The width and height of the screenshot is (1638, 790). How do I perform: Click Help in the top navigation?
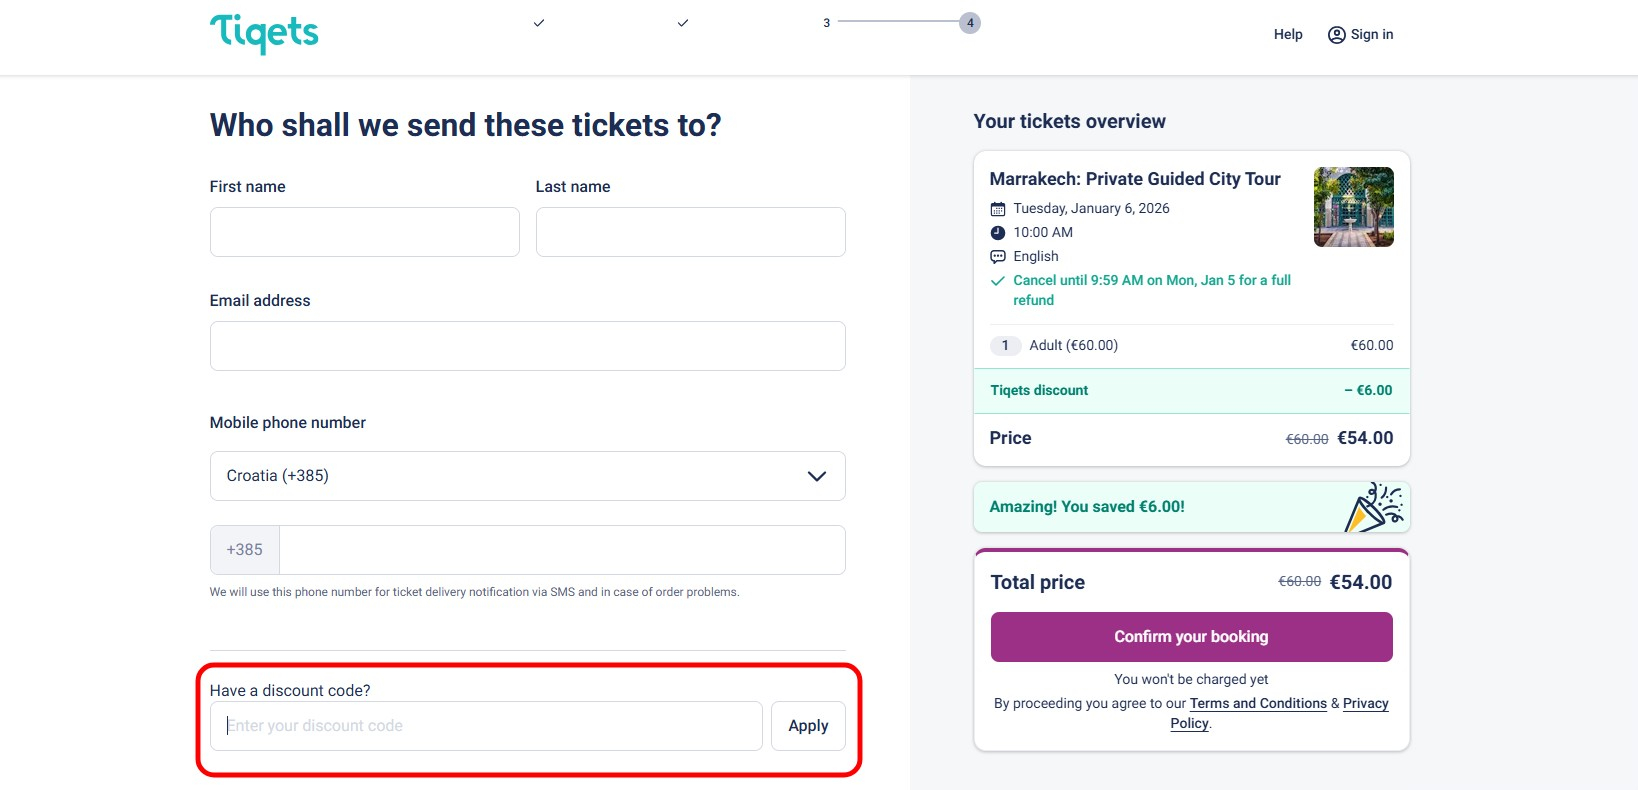coord(1287,34)
